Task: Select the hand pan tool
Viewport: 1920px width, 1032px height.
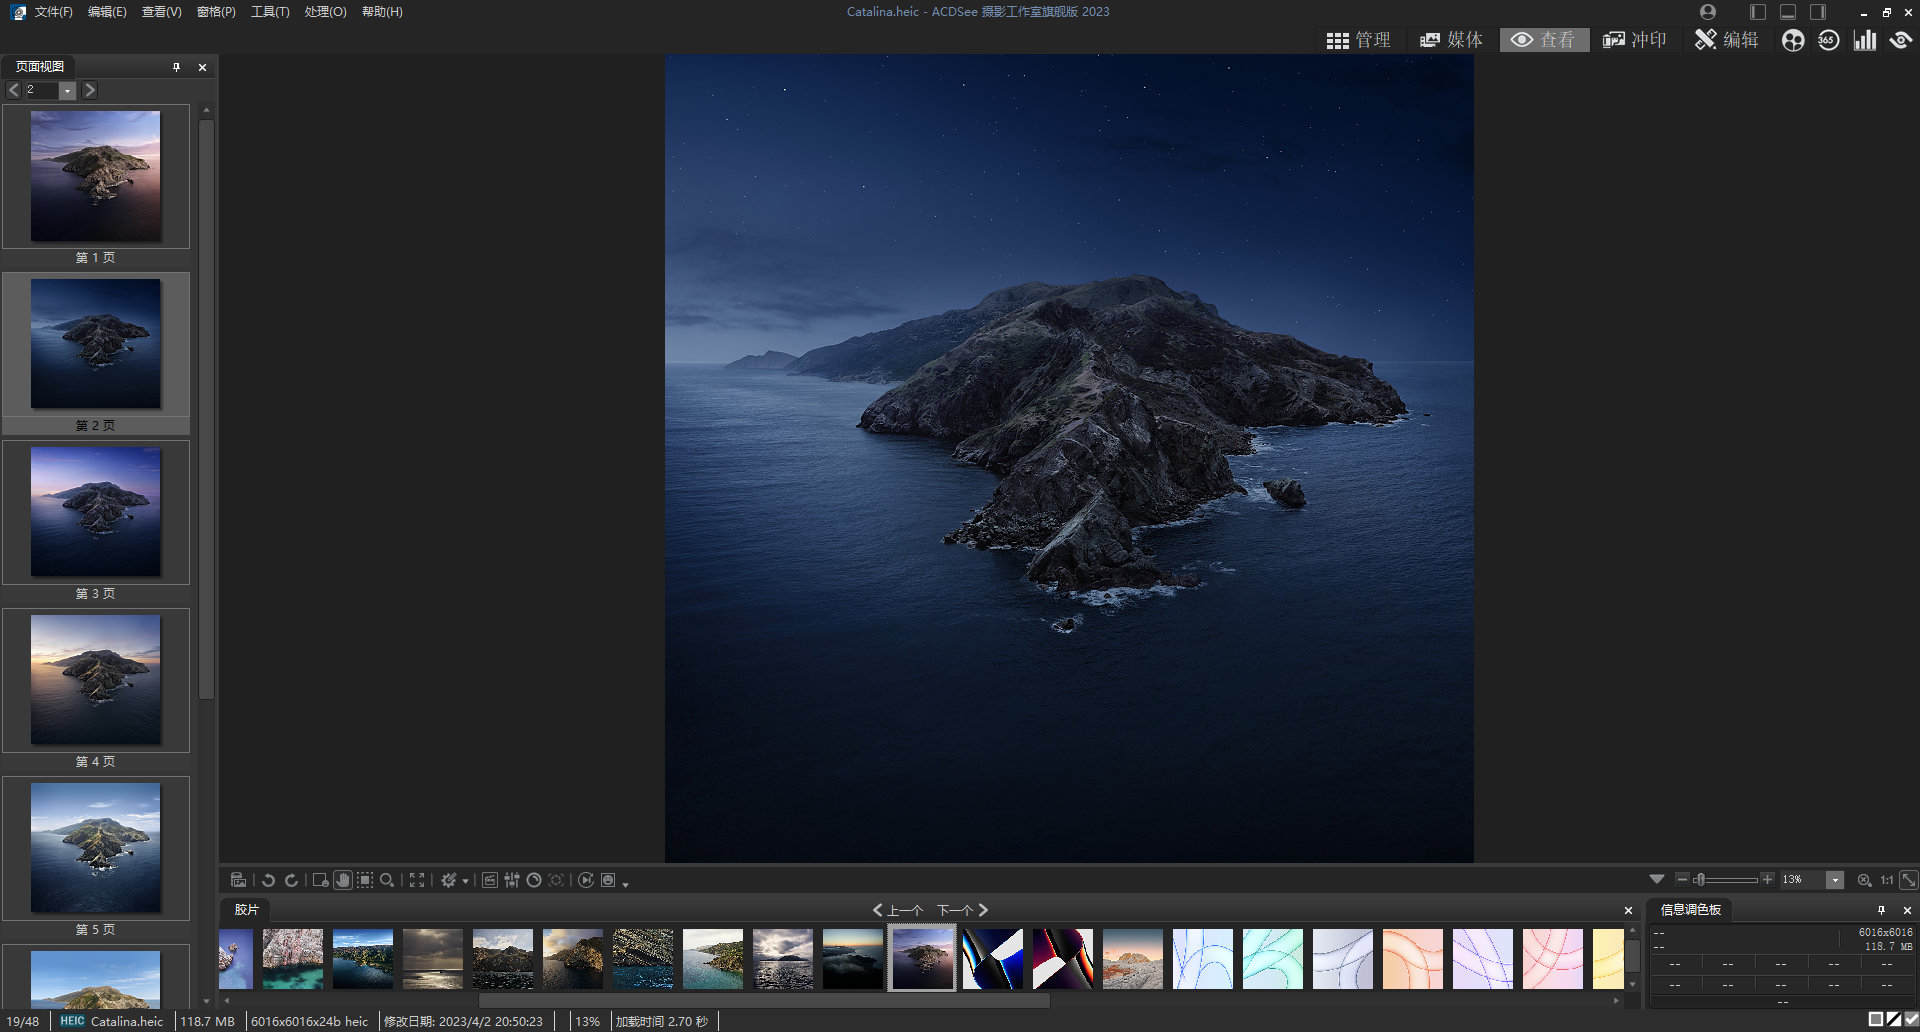Action: tap(343, 880)
